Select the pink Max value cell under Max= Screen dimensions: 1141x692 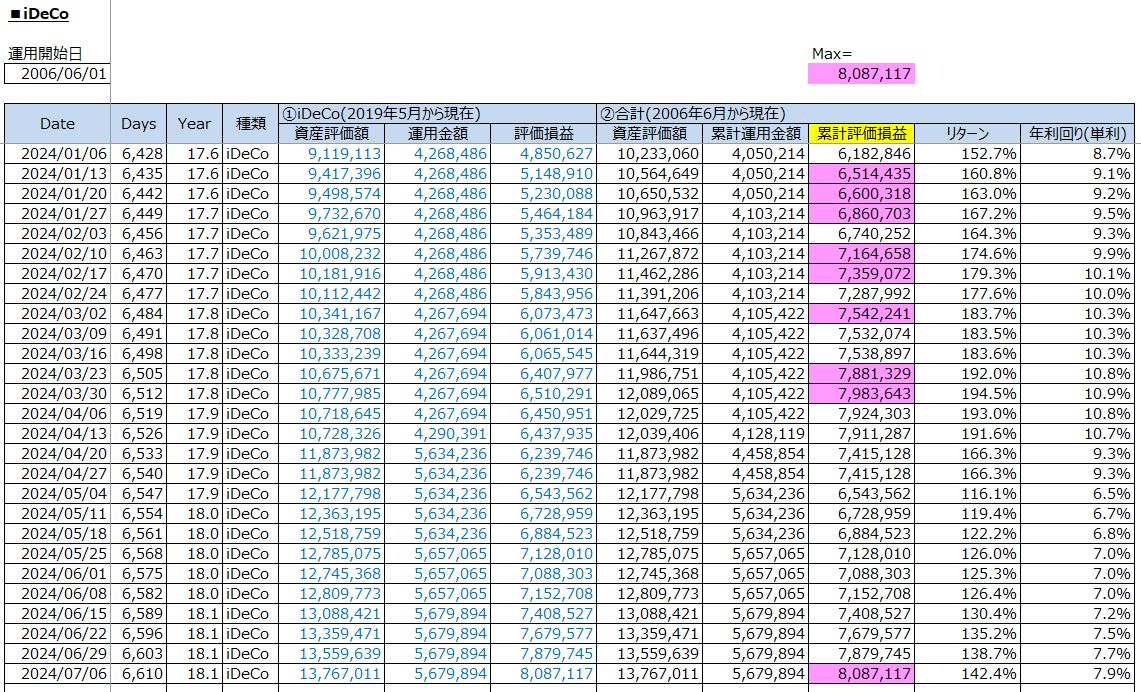click(x=861, y=74)
